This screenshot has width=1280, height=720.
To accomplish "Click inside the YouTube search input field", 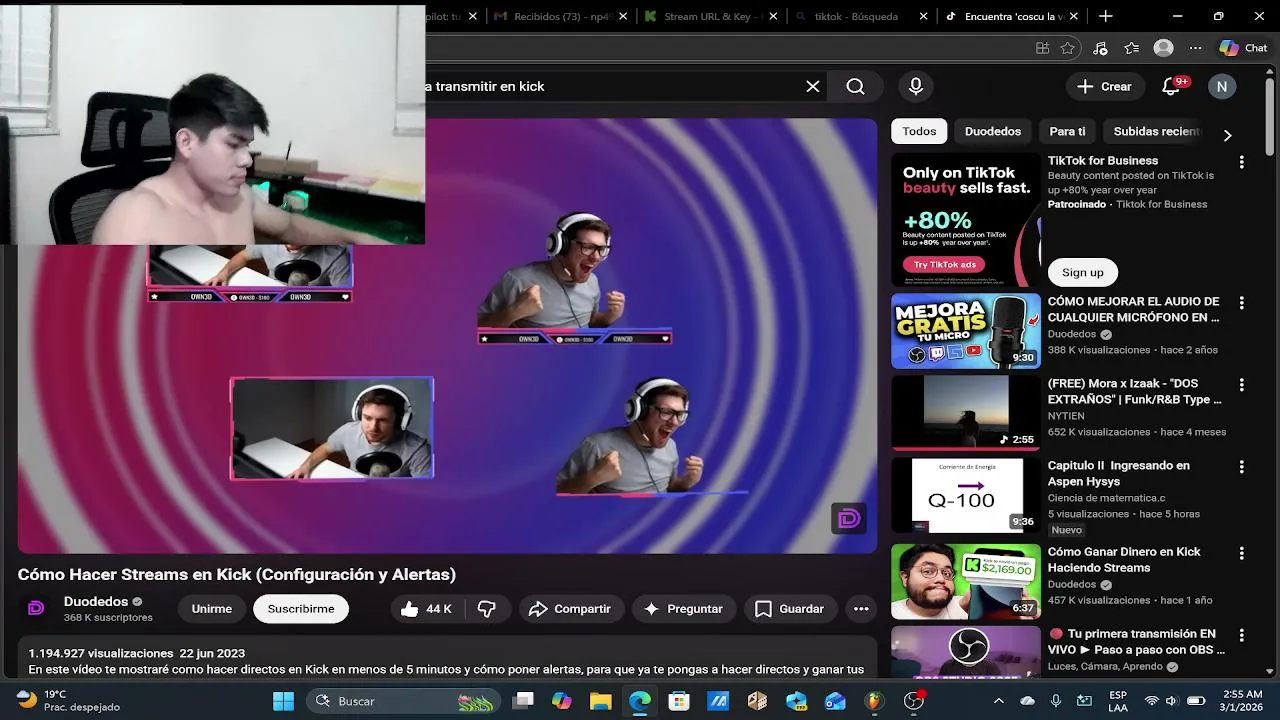I will tap(610, 87).
